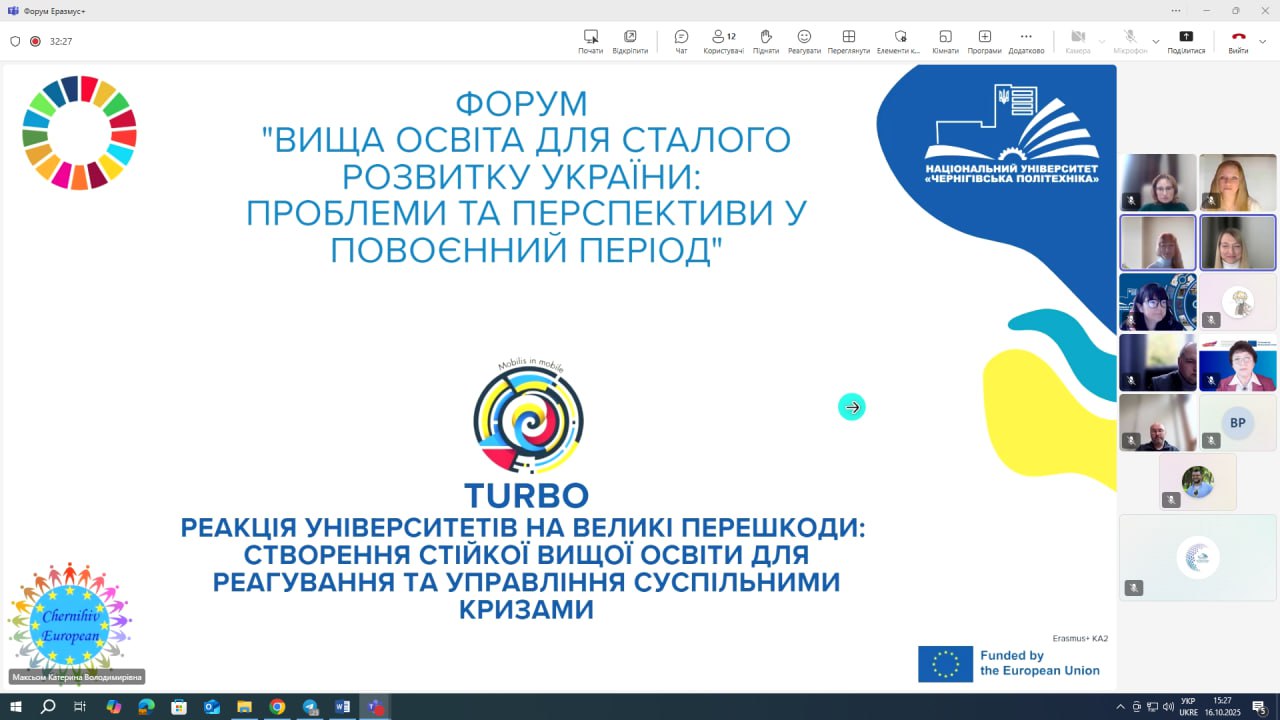Screen dimensions: 1280x720
Task: Open Programs (Програми) add-apps icon
Action: (984, 40)
